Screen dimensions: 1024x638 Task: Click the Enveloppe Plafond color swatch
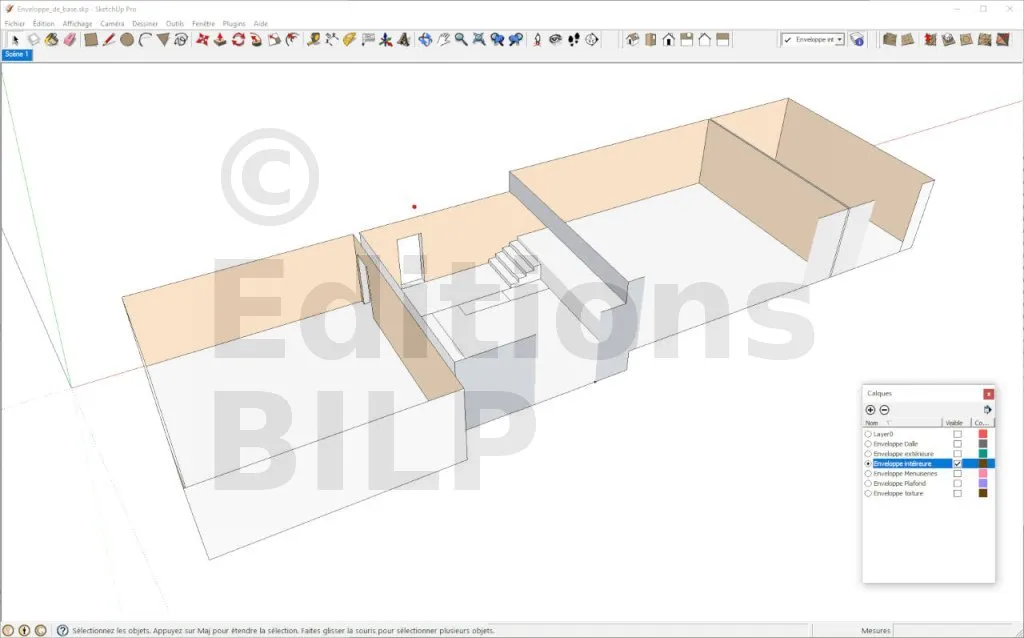pyautogui.click(x=983, y=484)
